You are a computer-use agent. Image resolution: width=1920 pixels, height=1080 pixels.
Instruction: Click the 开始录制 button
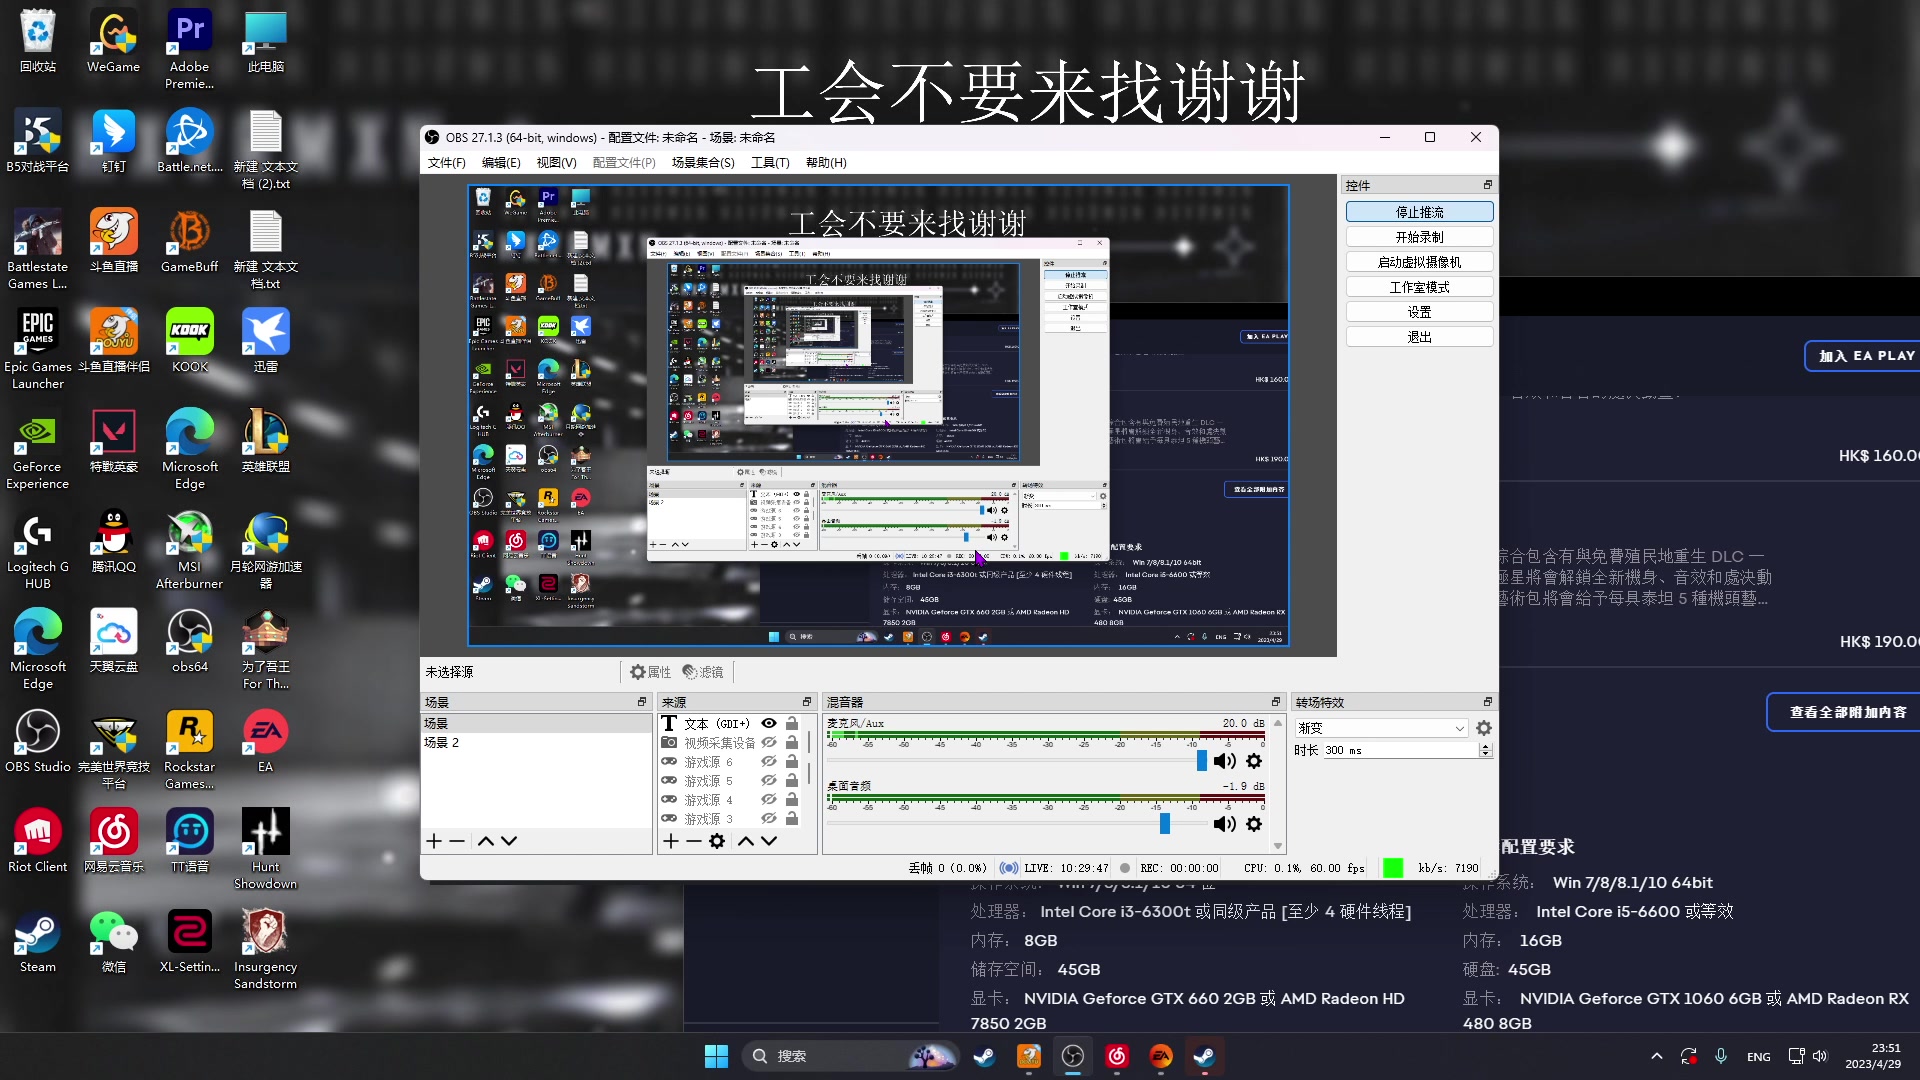[1419, 237]
